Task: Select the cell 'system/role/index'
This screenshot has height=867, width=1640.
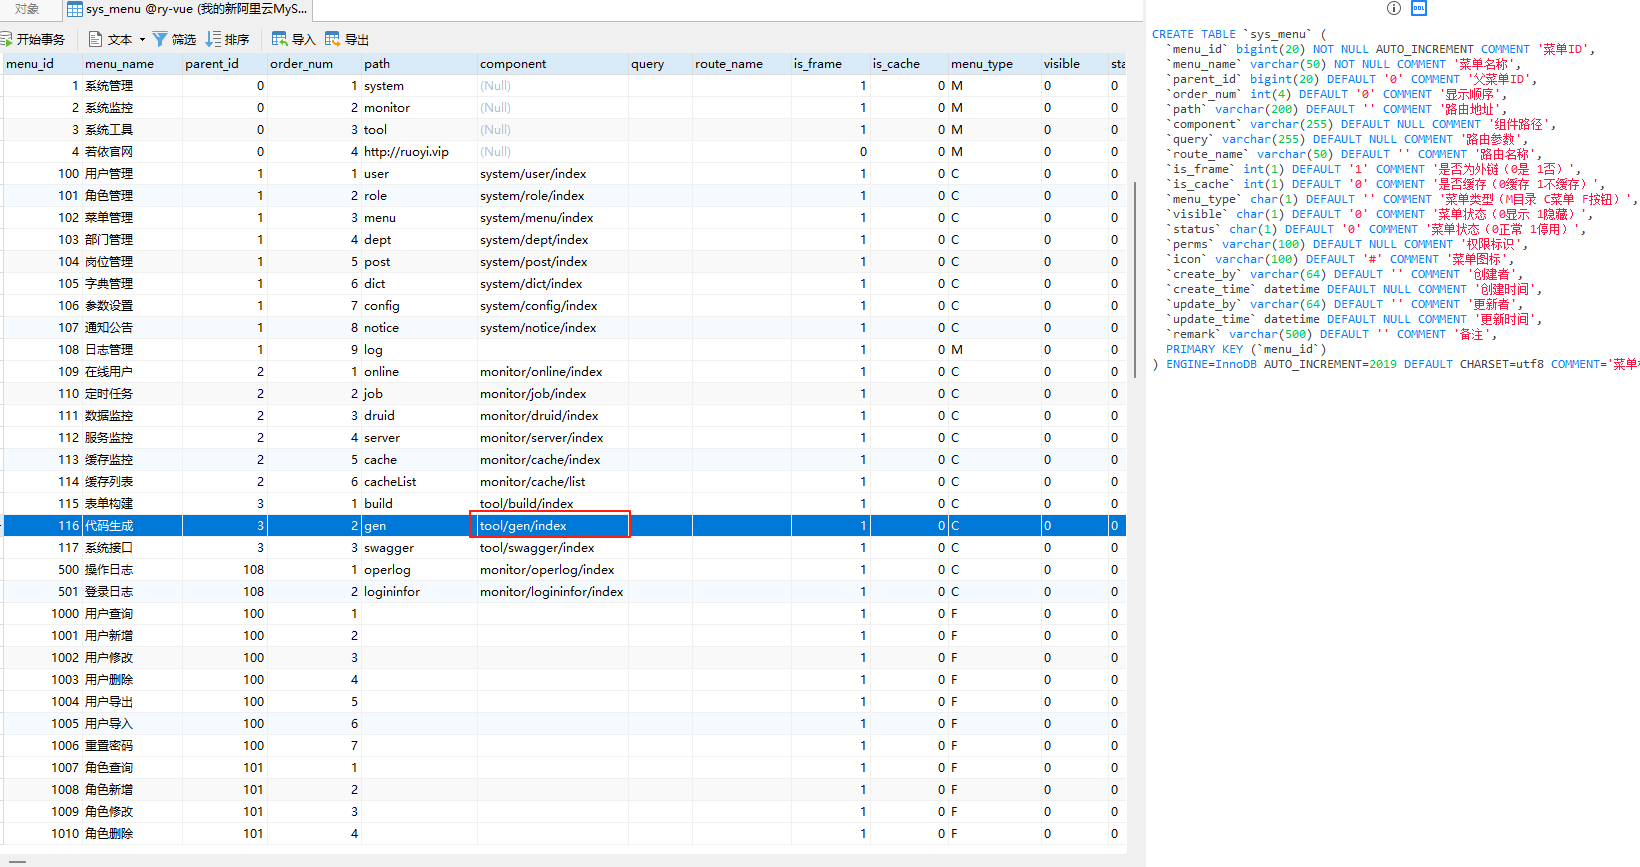Action: pyautogui.click(x=552, y=195)
